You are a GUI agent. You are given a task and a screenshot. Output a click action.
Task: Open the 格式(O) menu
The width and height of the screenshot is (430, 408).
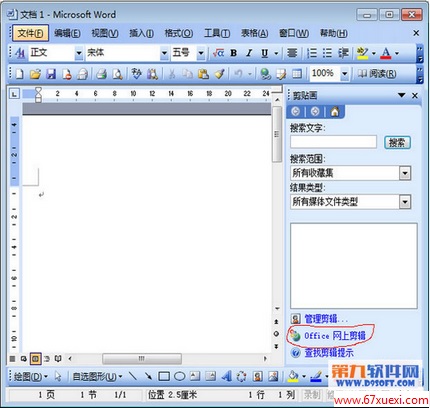179,33
